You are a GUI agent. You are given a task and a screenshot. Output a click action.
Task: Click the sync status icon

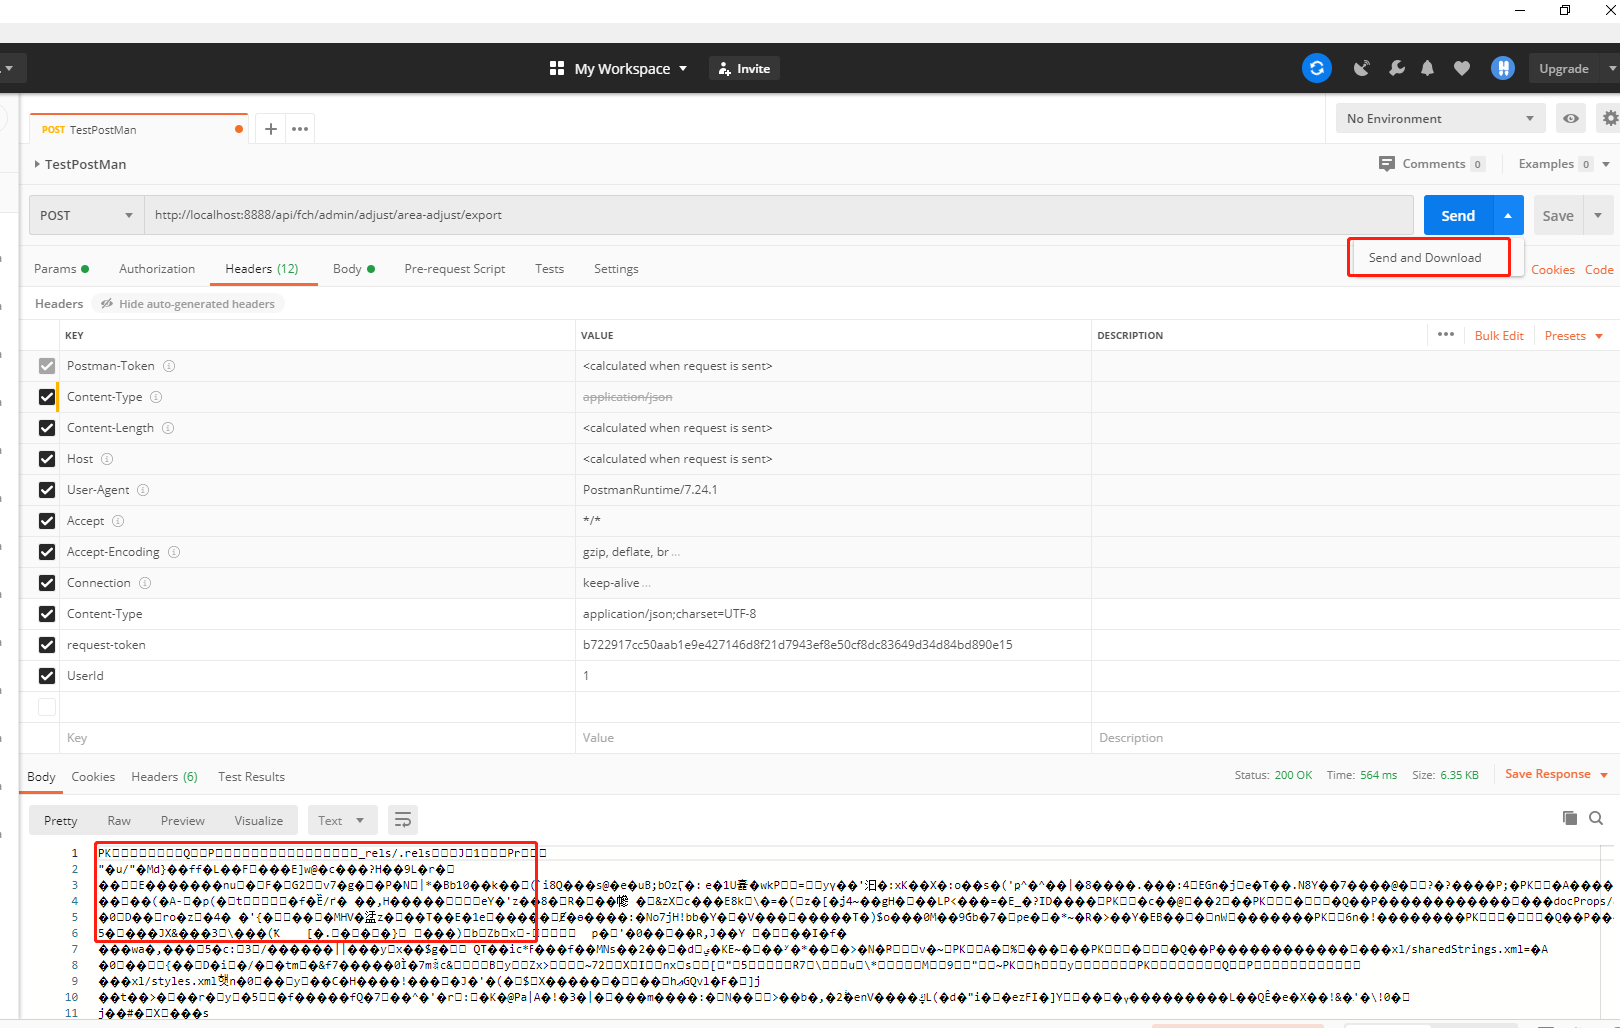[1316, 68]
